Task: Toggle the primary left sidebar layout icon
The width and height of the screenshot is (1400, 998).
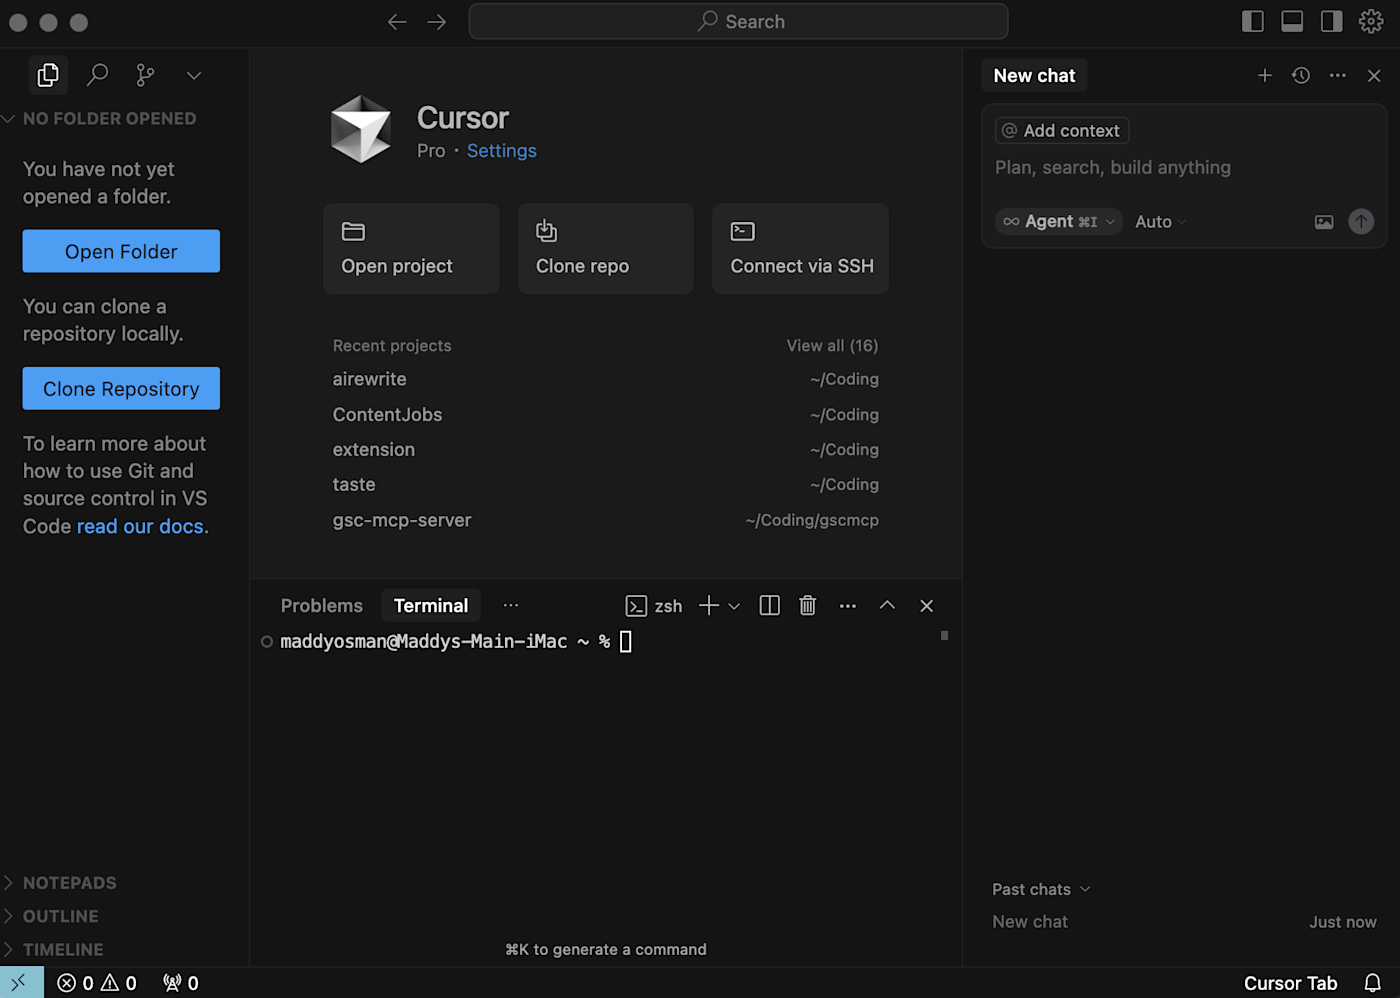Action: coord(1253,21)
